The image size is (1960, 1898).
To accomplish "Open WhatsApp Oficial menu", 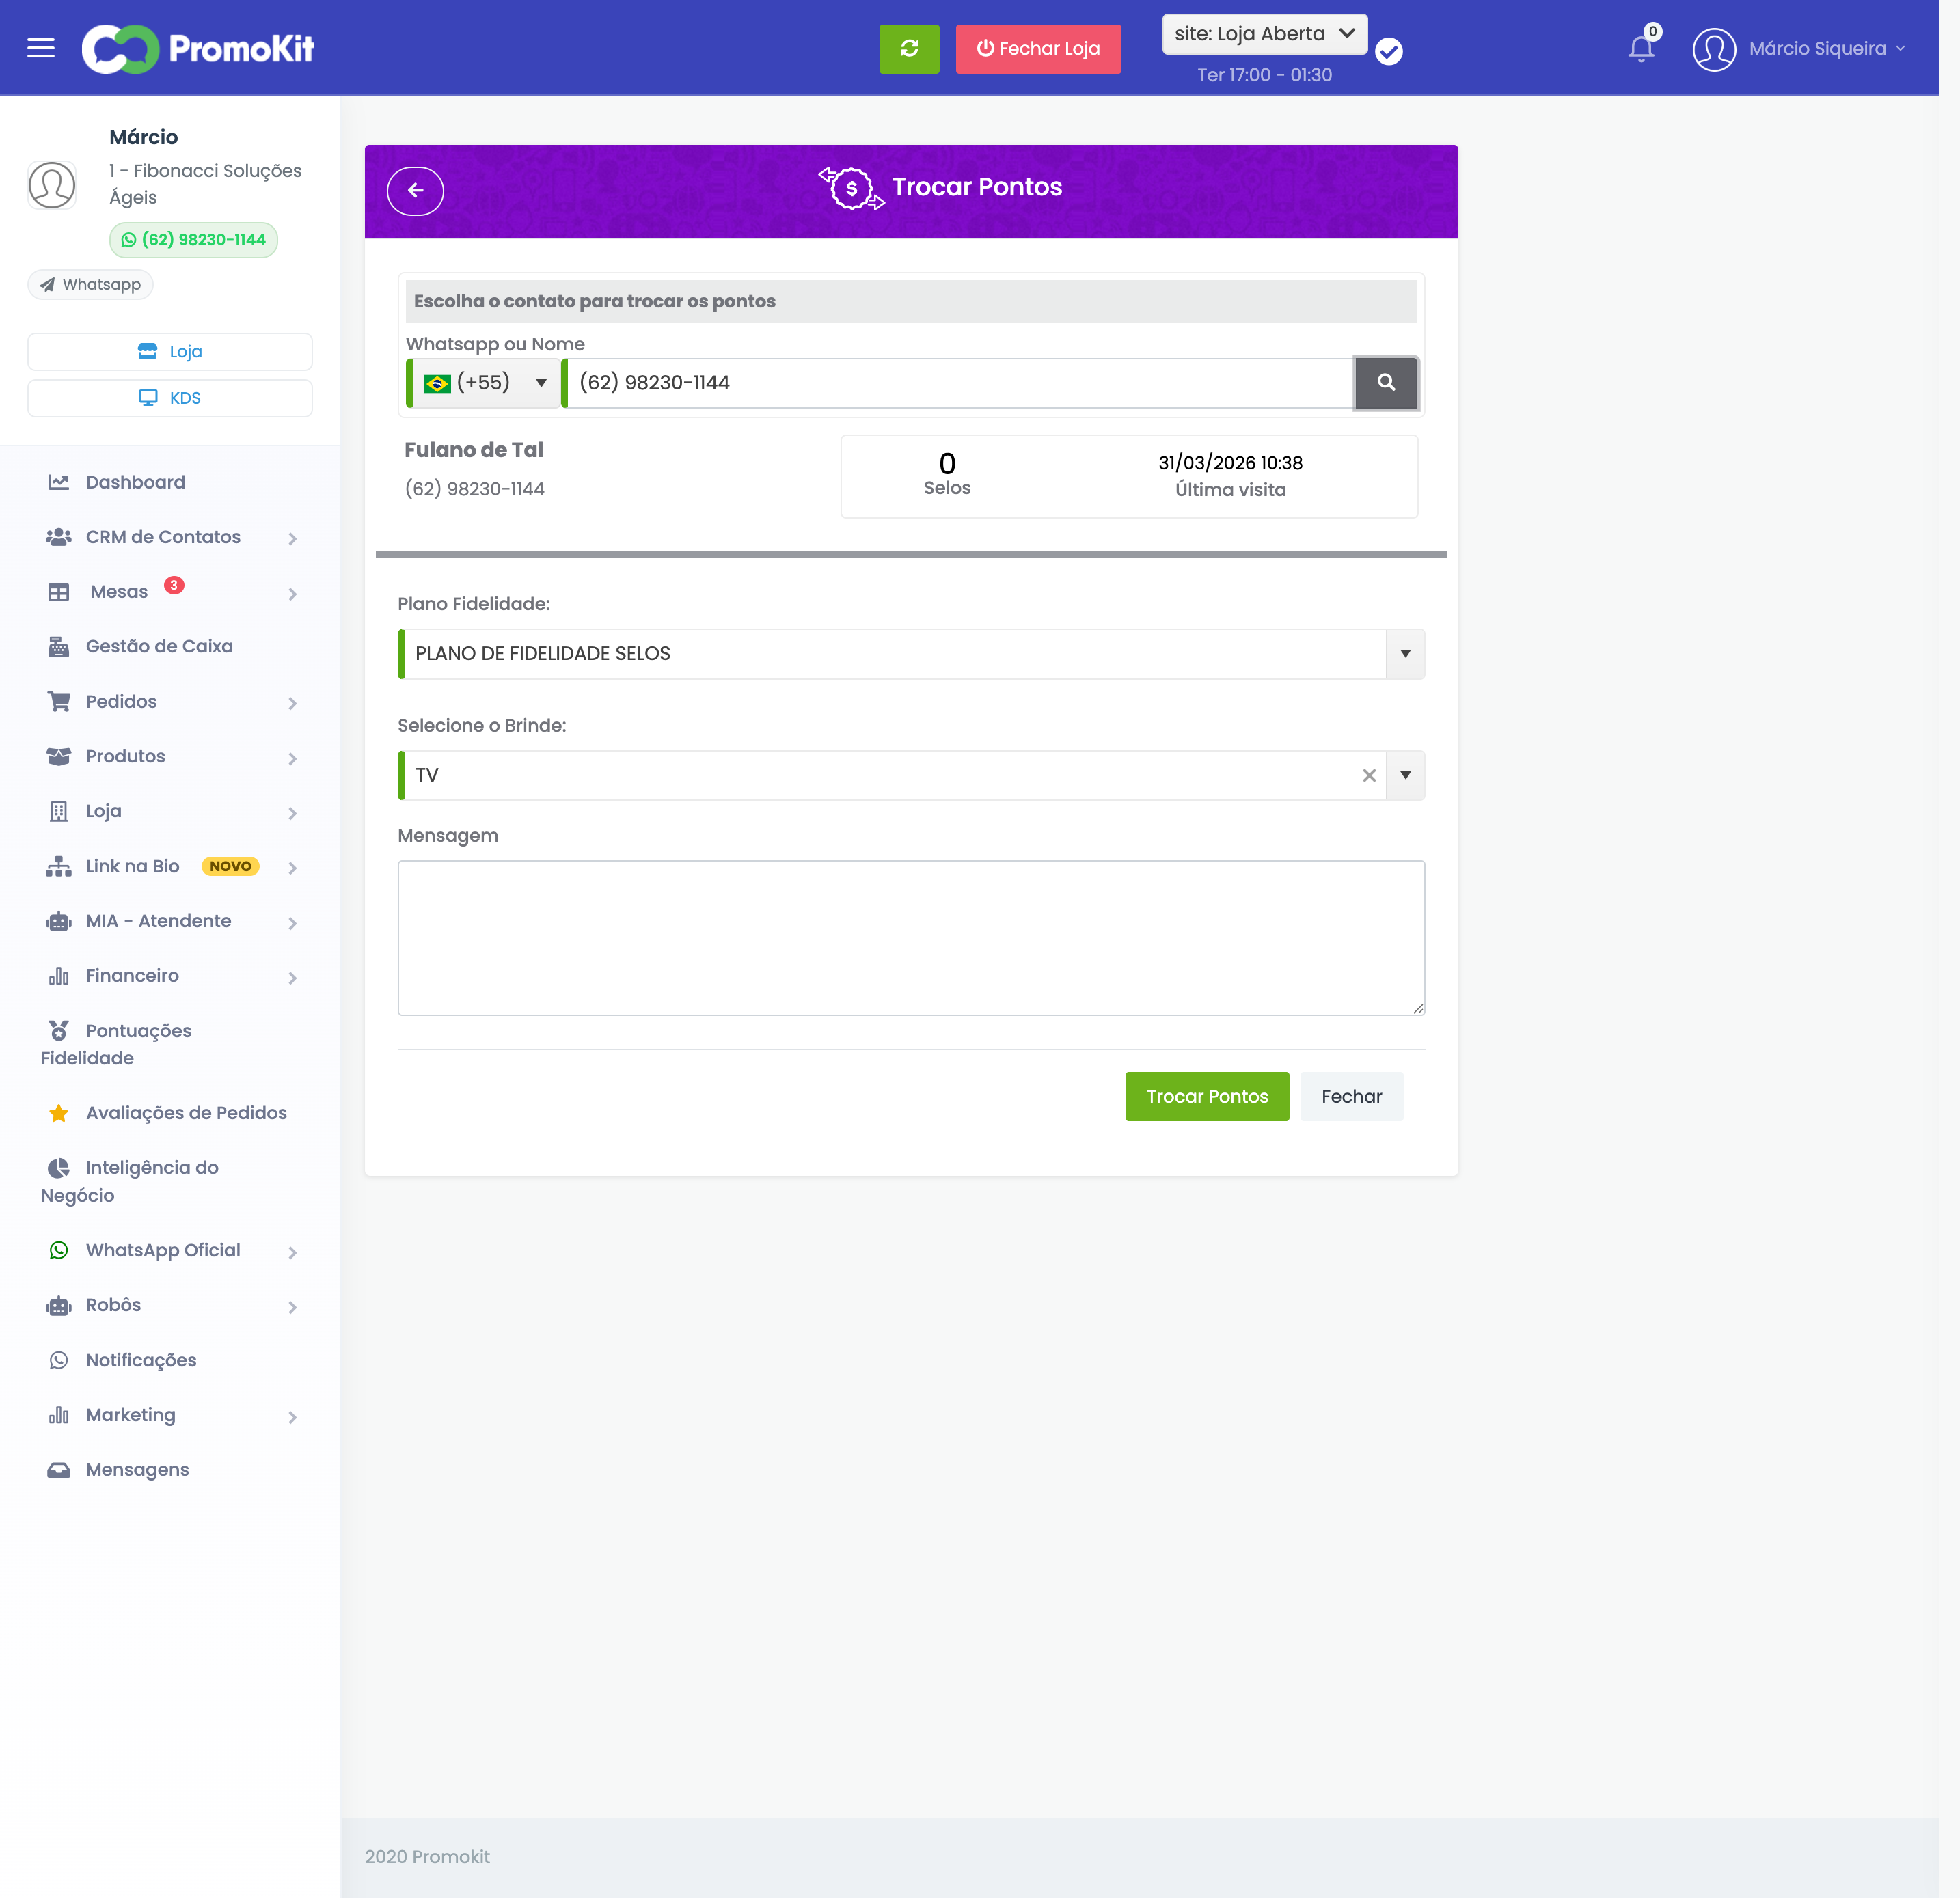I will pos(163,1251).
